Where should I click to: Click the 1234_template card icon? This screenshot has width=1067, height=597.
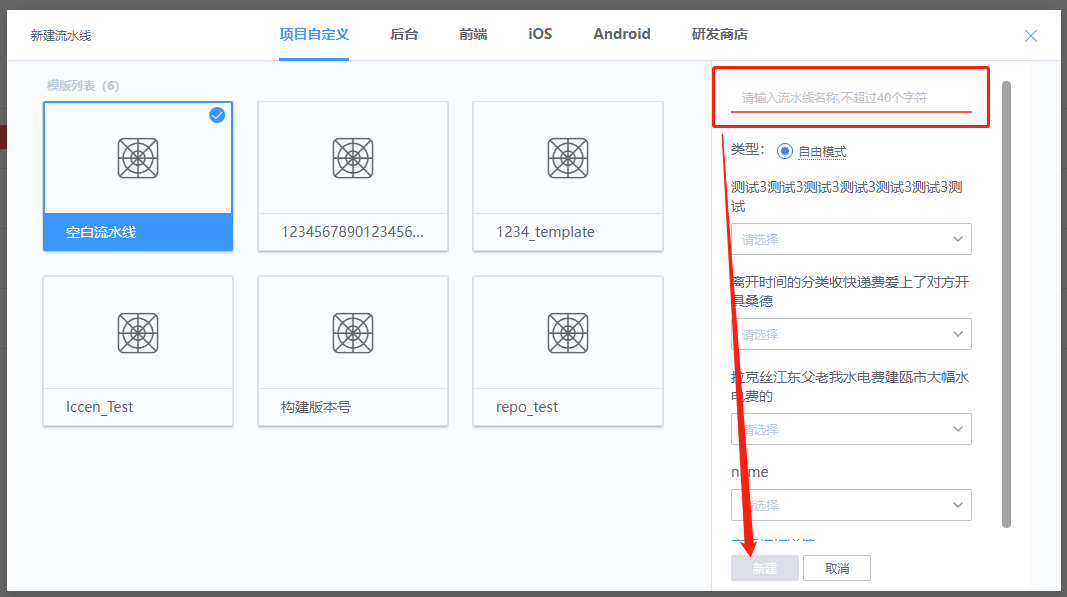coord(568,158)
